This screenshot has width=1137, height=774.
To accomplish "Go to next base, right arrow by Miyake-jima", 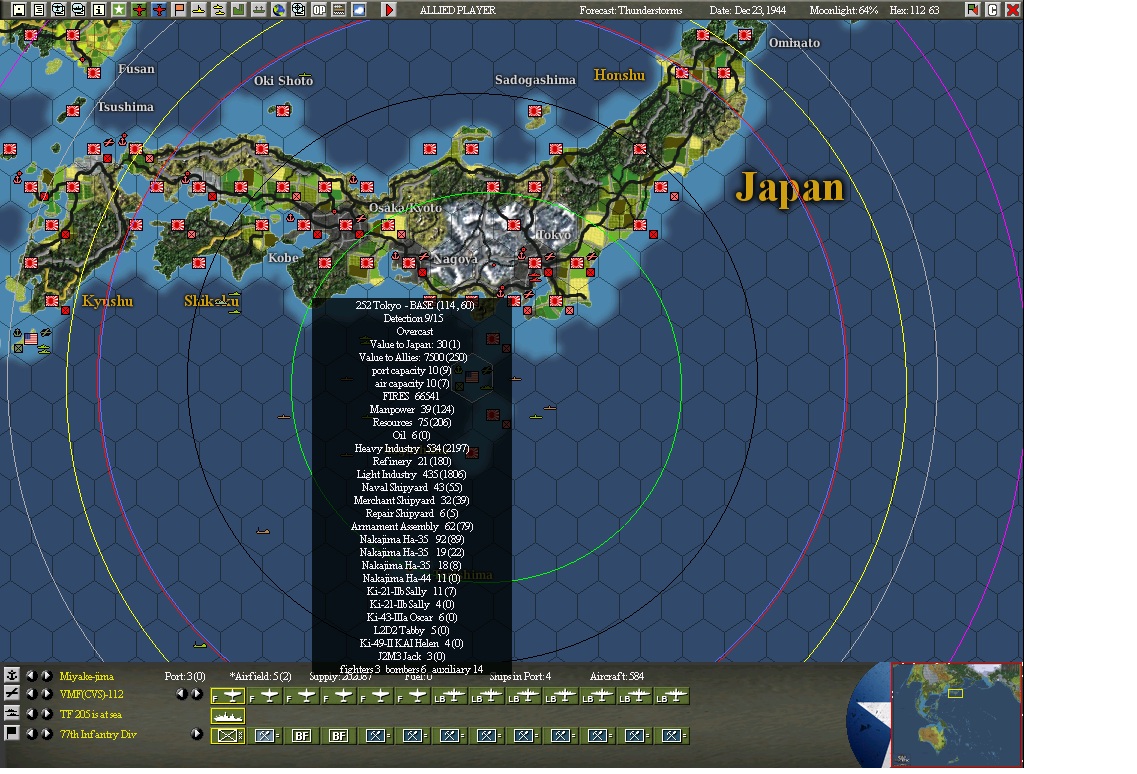I will pos(46,675).
